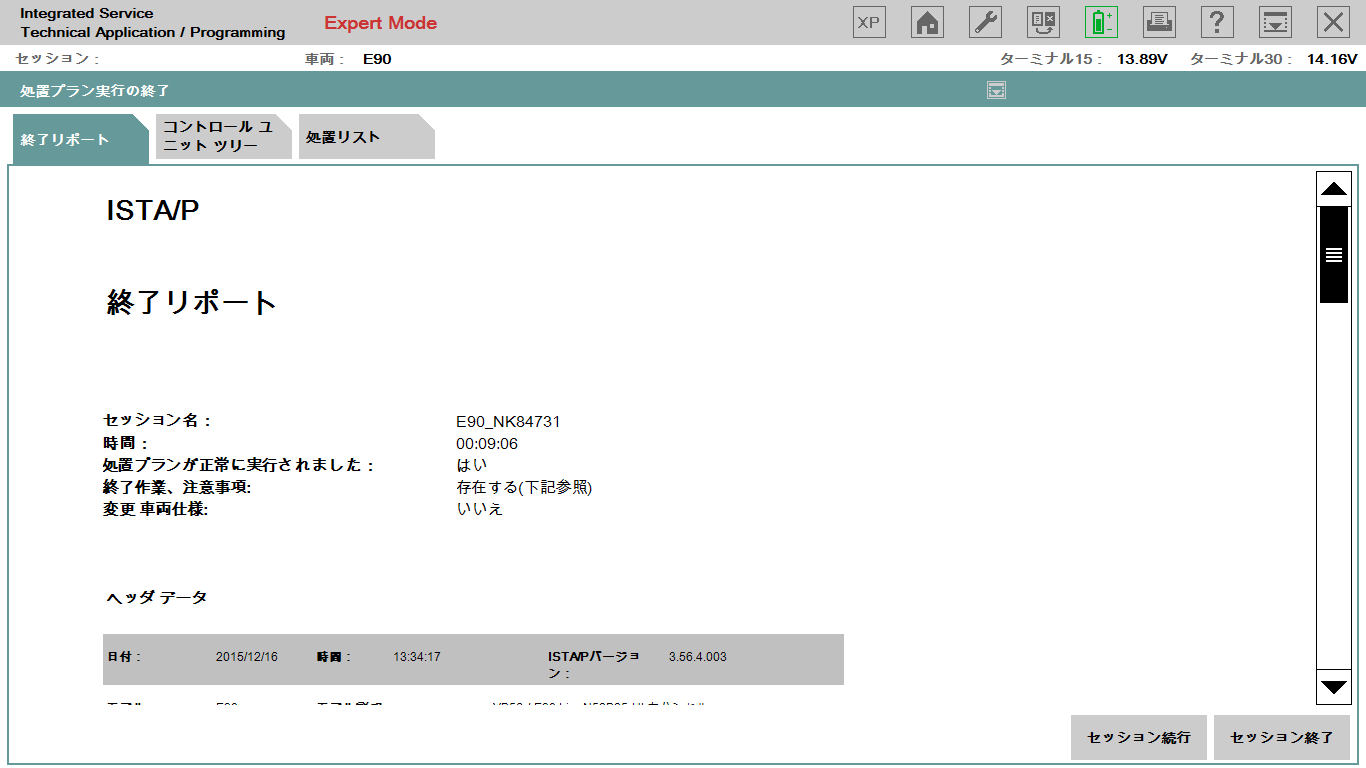Image resolution: width=1366 pixels, height=768 pixels.
Task: Click the session name E90_NK84731
Action: 508,422
